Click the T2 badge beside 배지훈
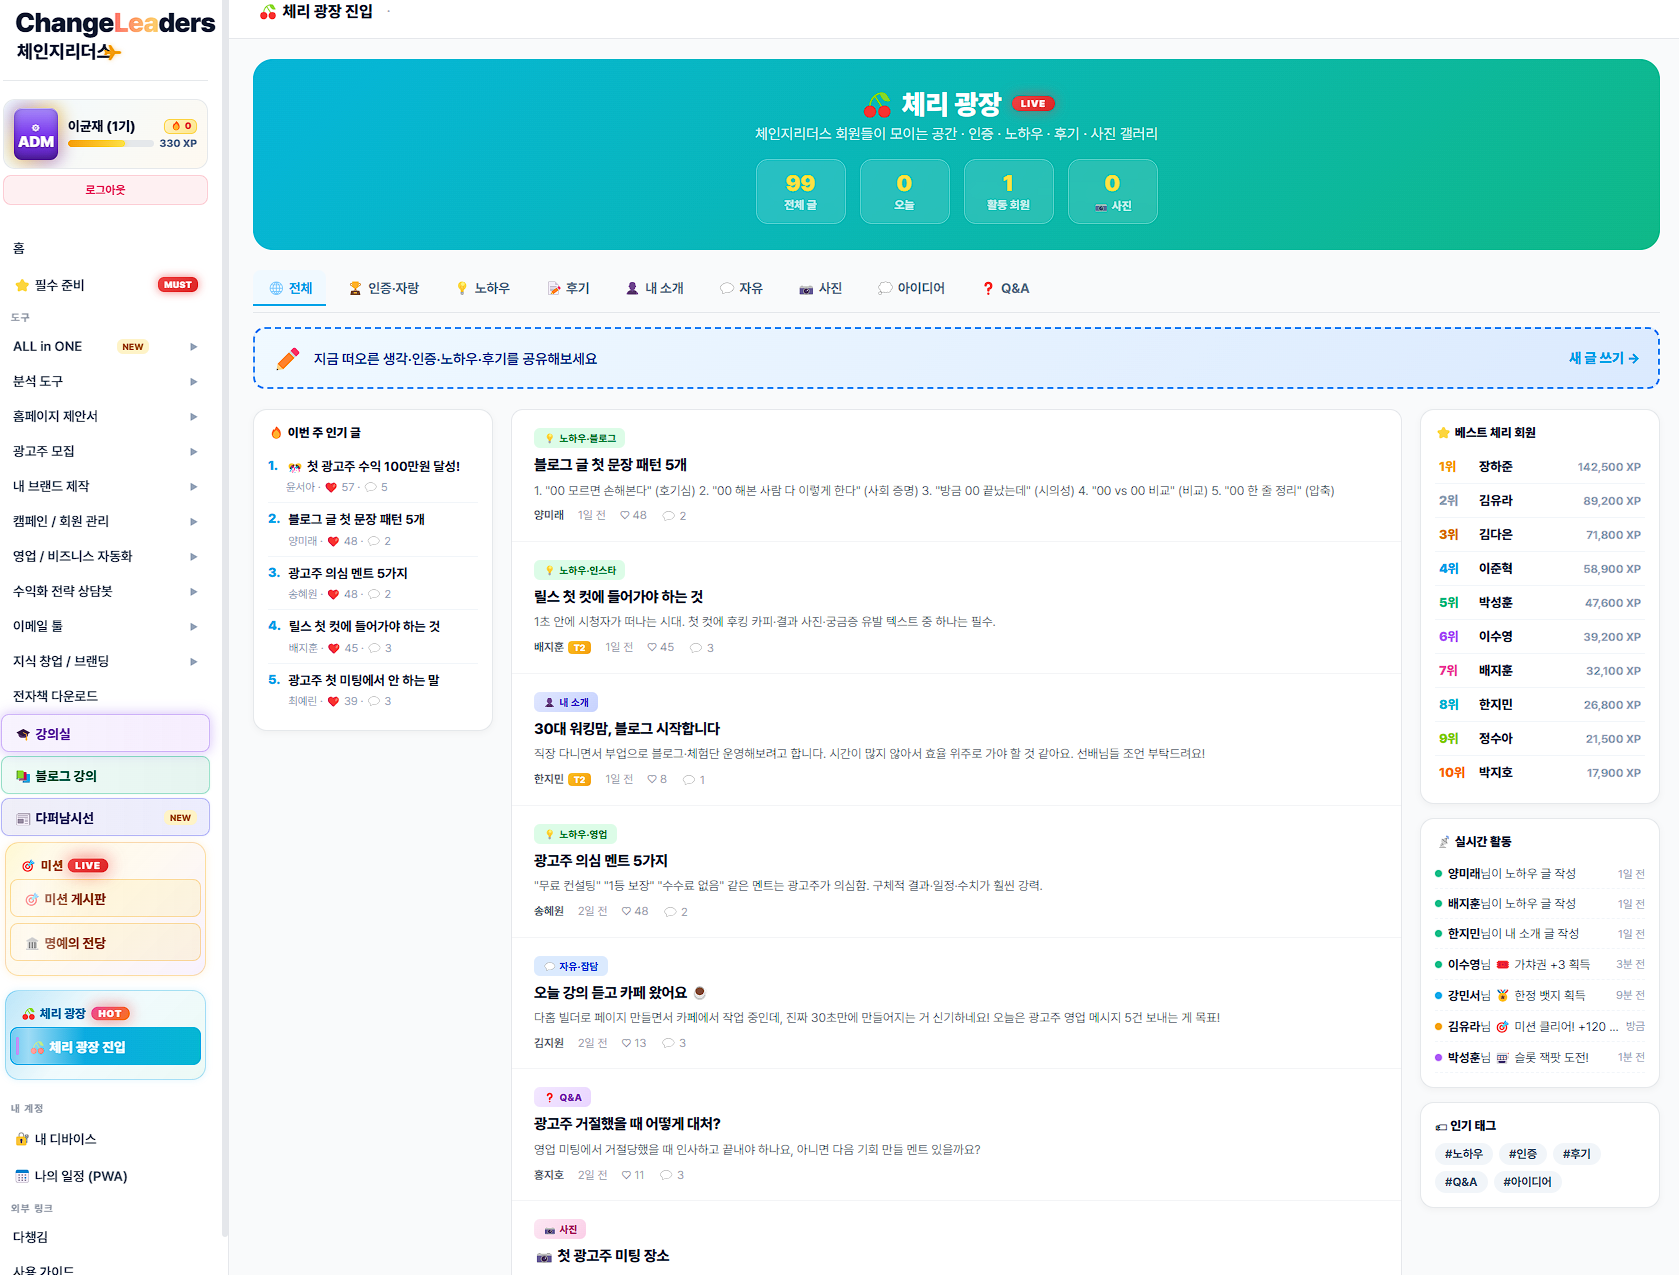Screen dimensions: 1679x1275 [x=579, y=648]
